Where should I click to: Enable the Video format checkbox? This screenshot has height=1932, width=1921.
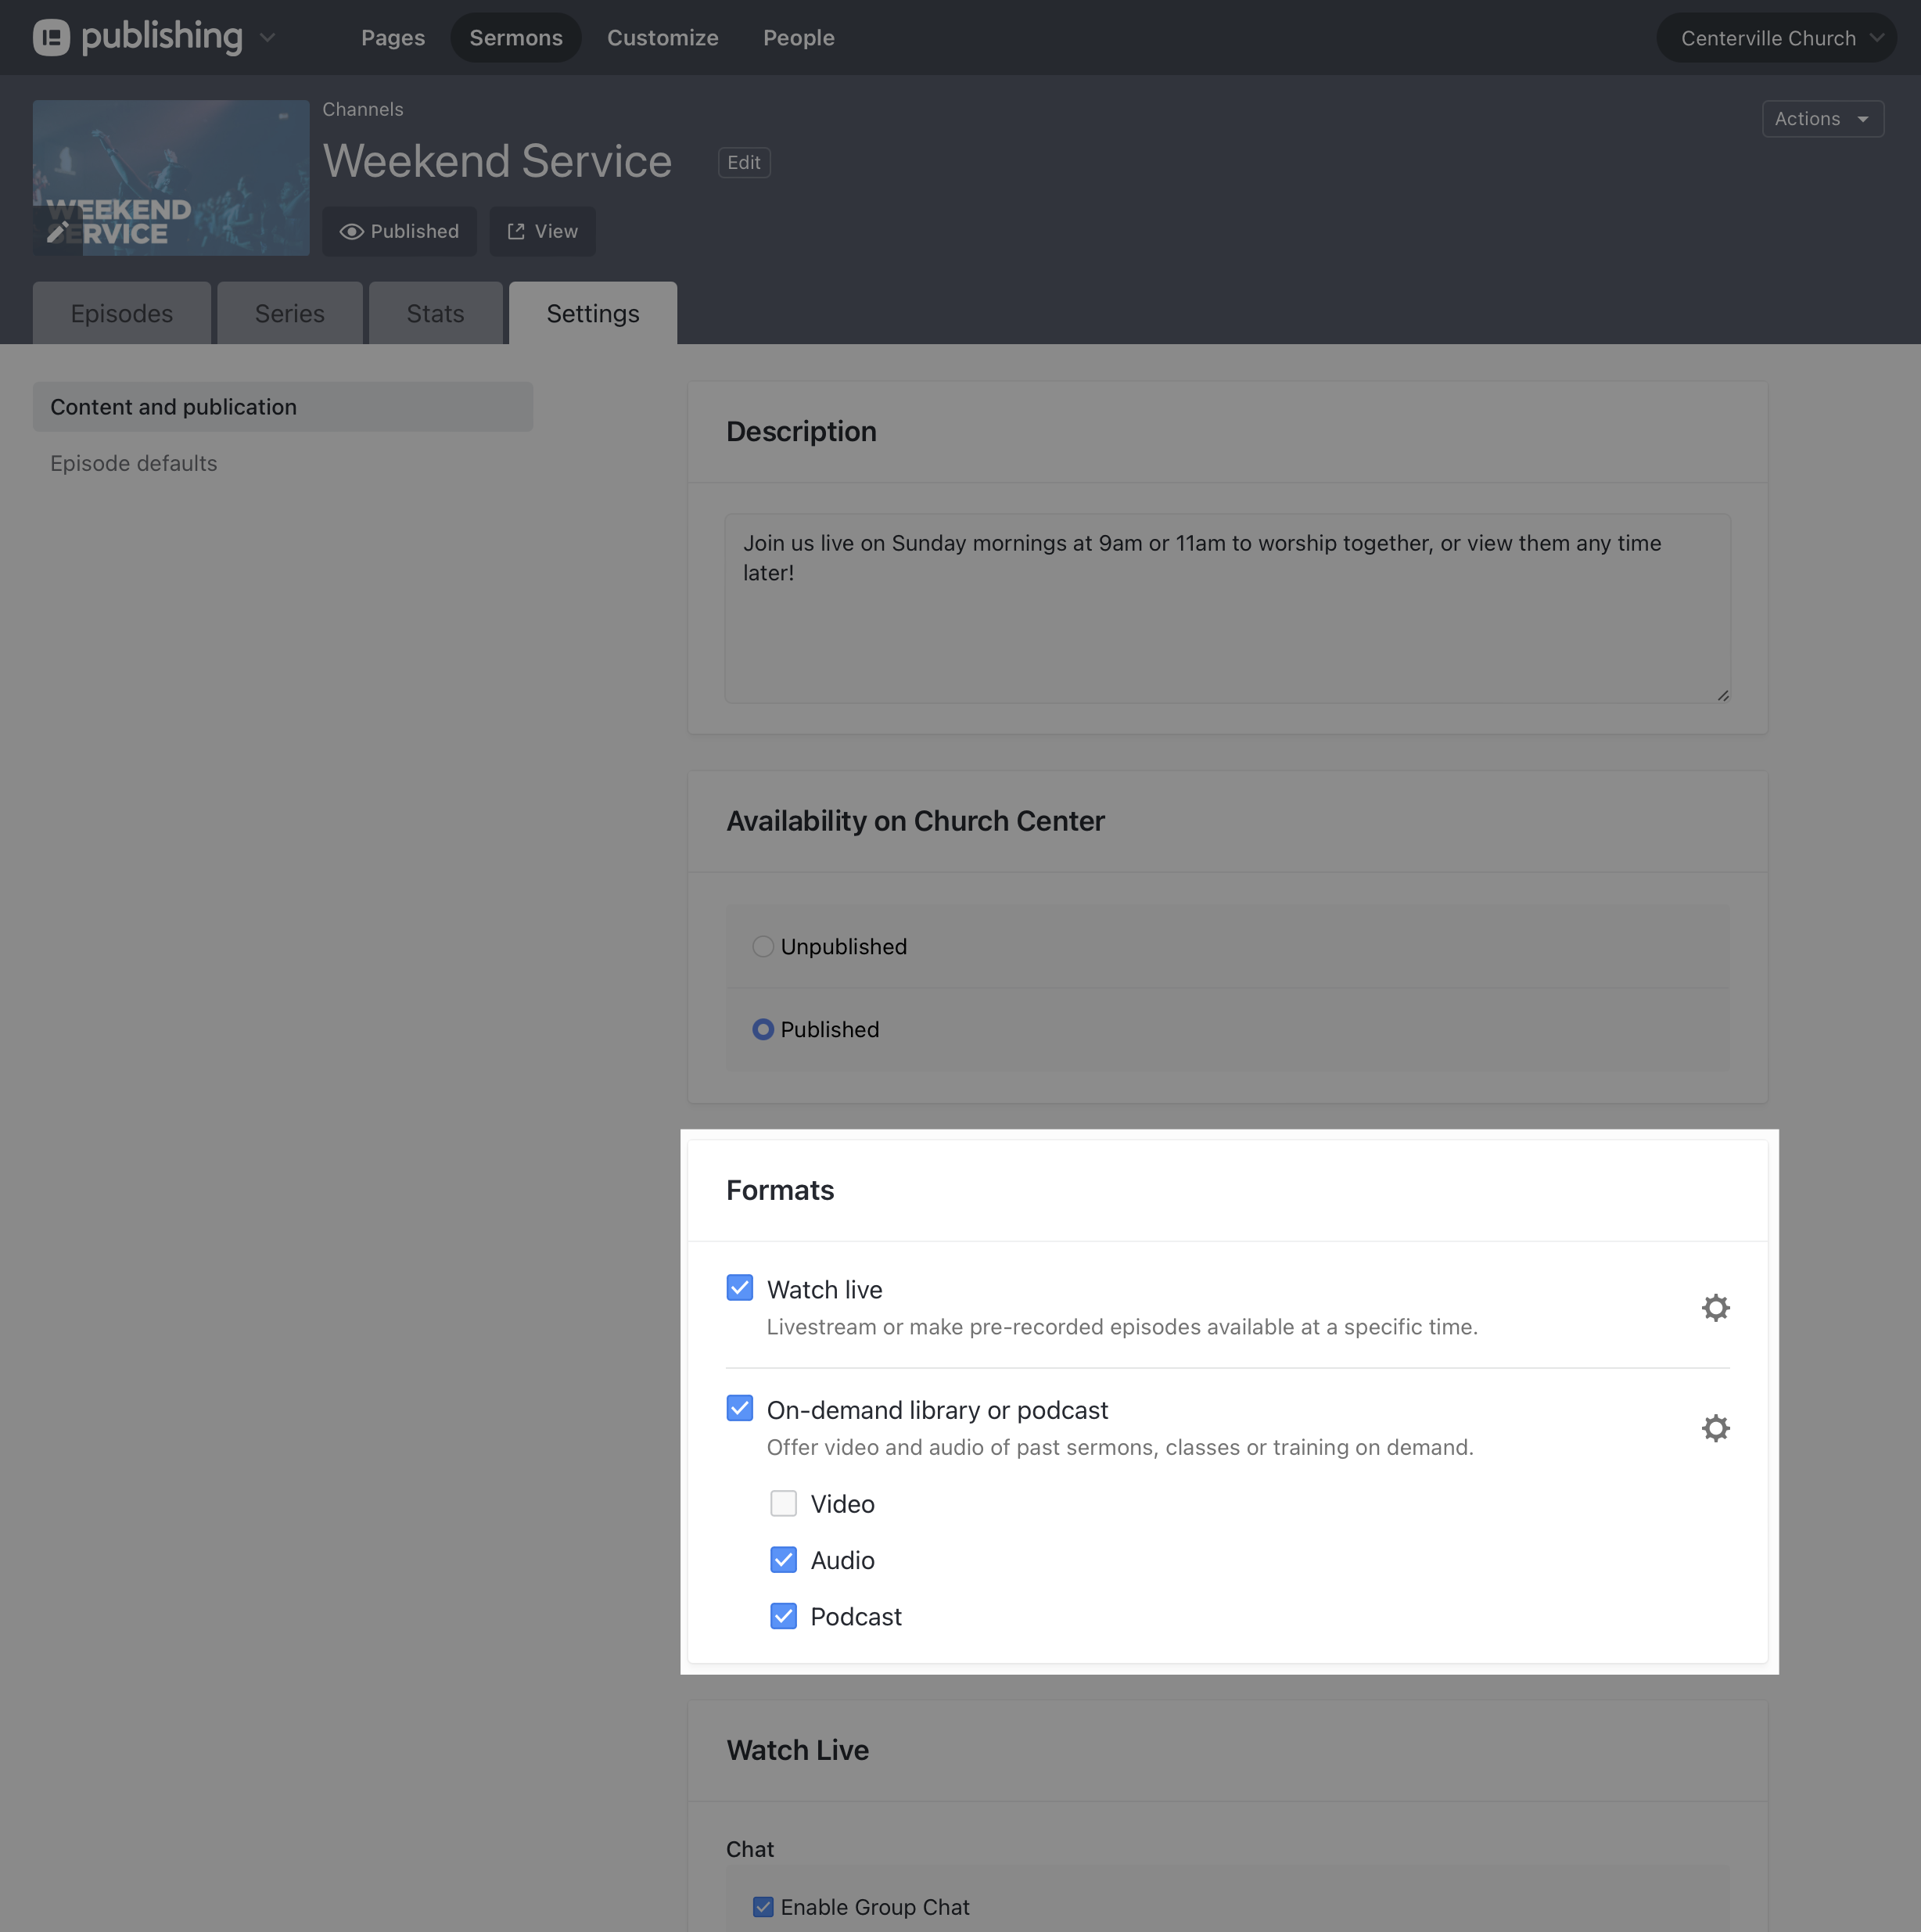pos(783,1503)
